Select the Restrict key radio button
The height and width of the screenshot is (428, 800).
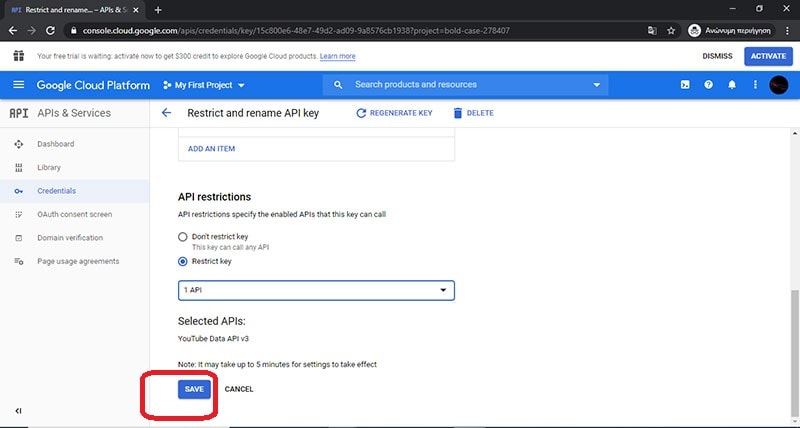(182, 261)
